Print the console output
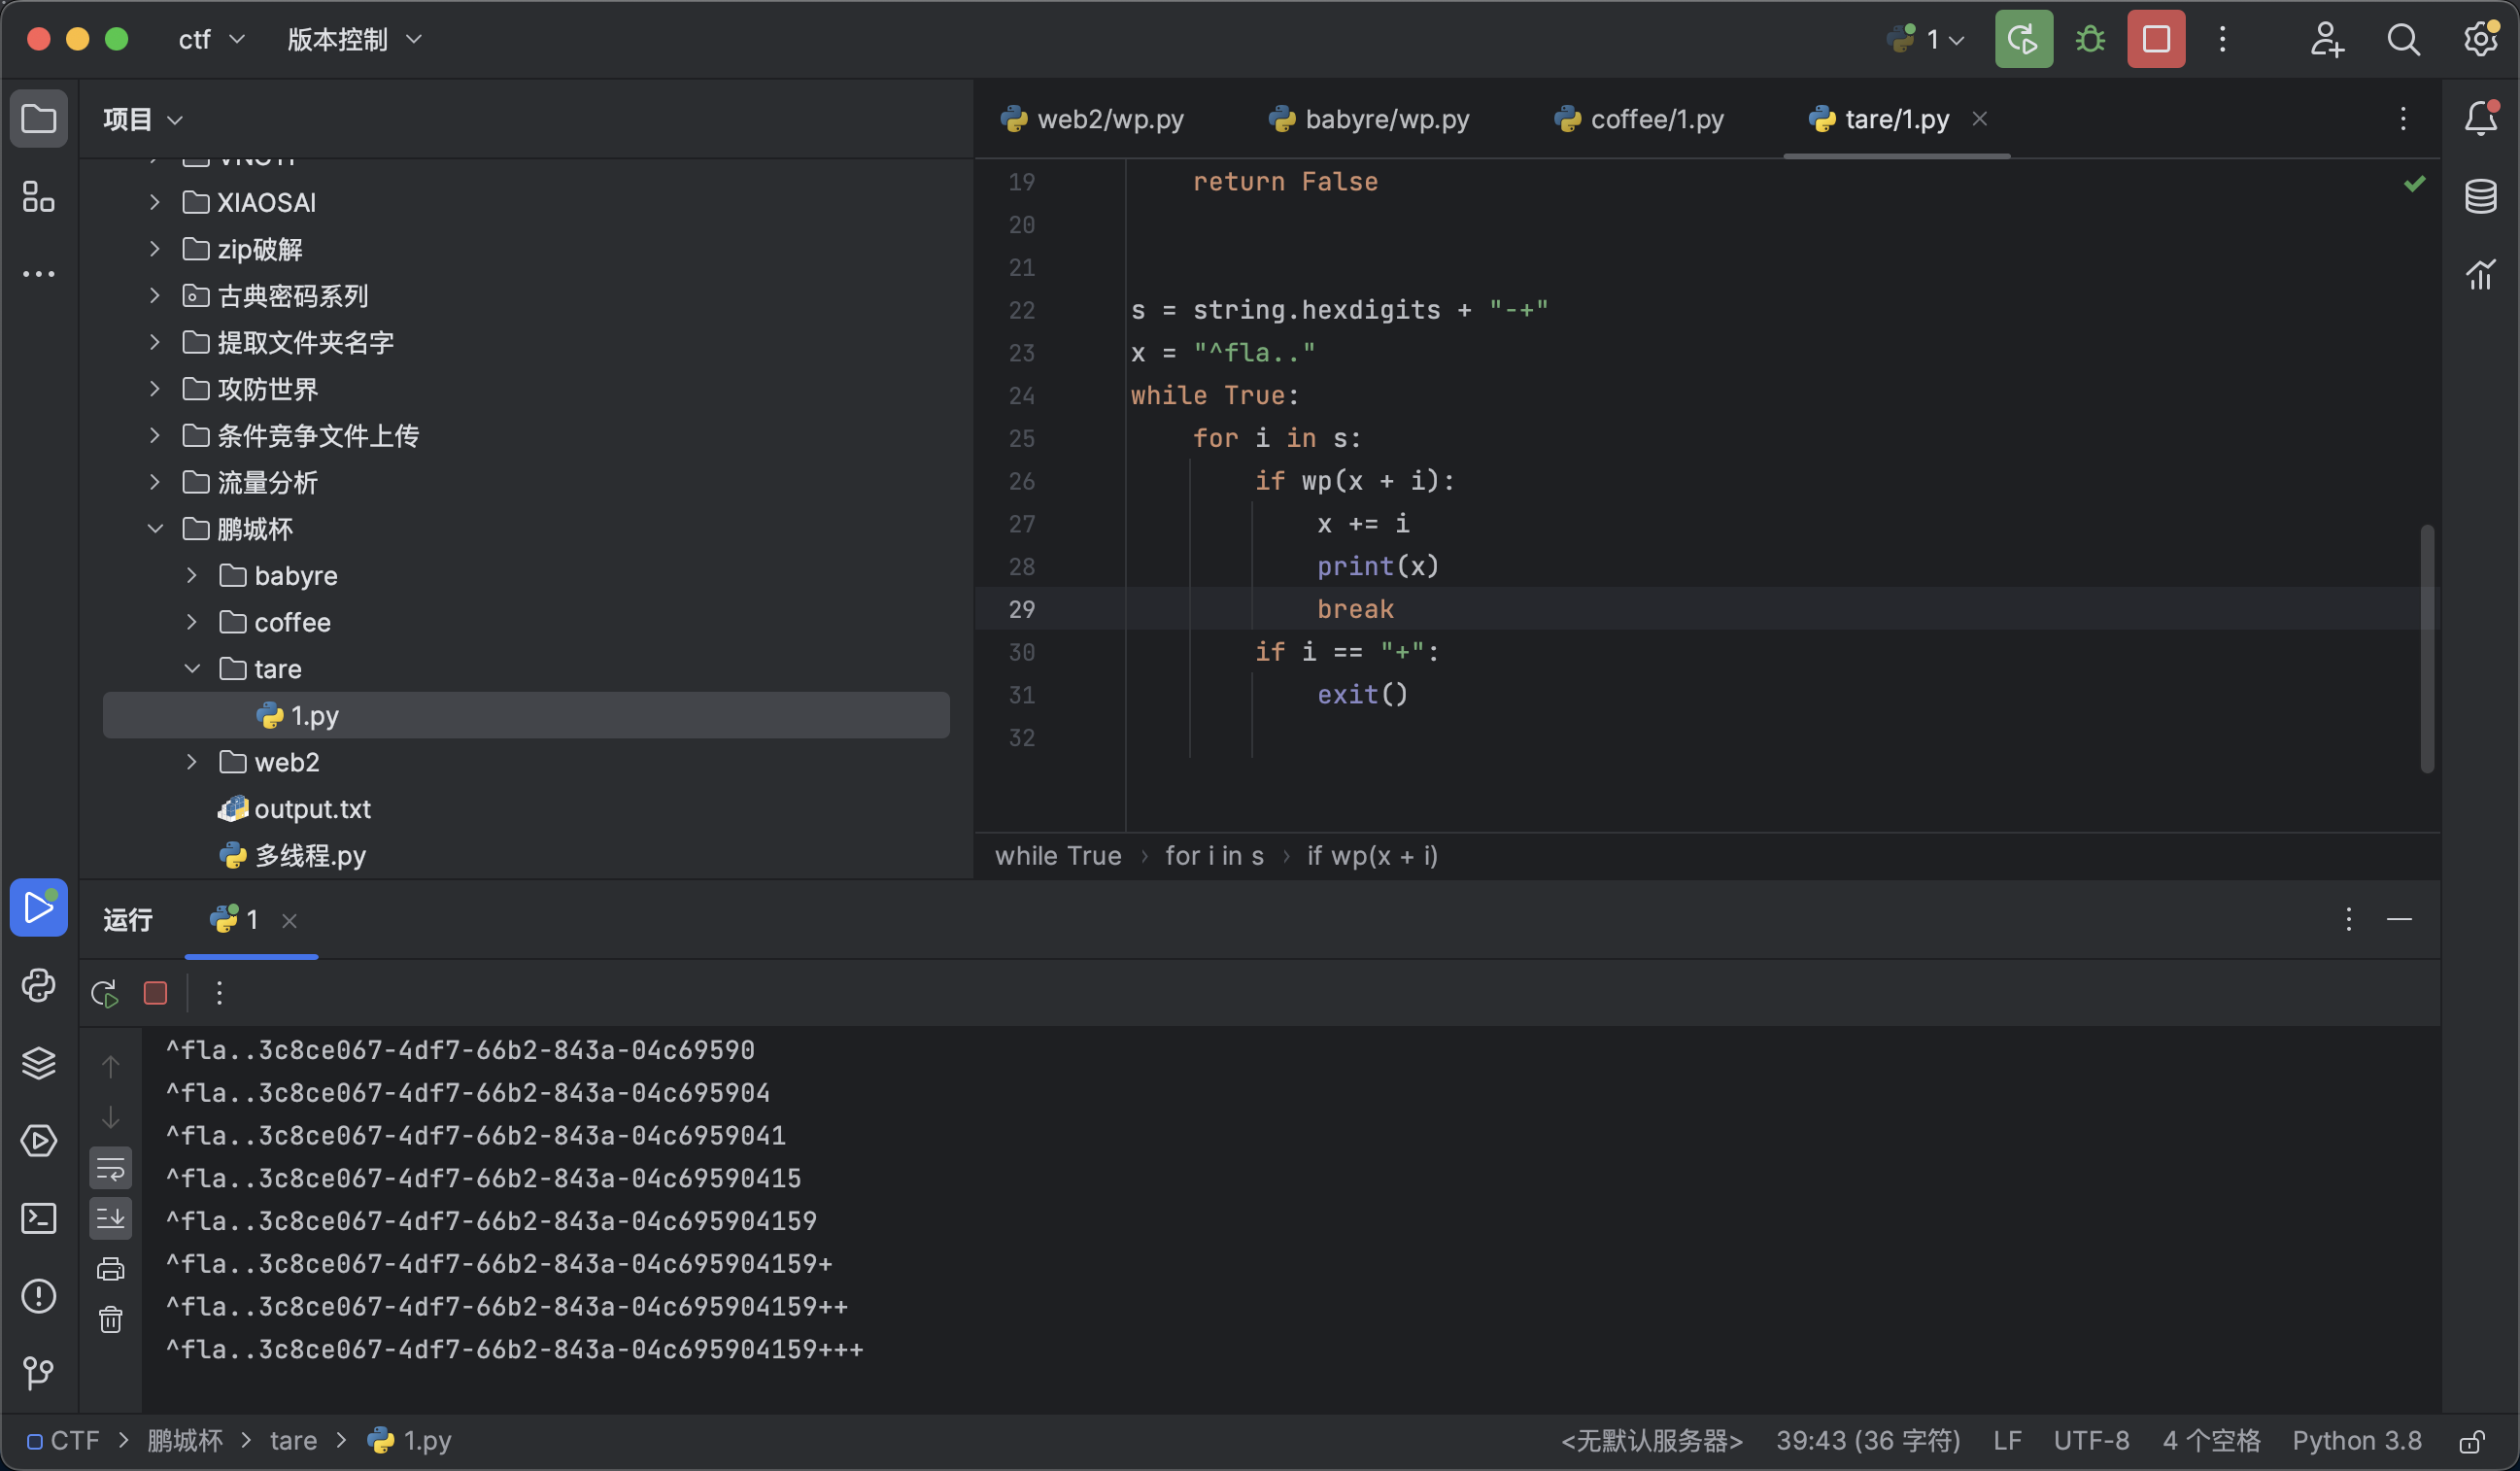The width and height of the screenshot is (2520, 1471). 110,1270
